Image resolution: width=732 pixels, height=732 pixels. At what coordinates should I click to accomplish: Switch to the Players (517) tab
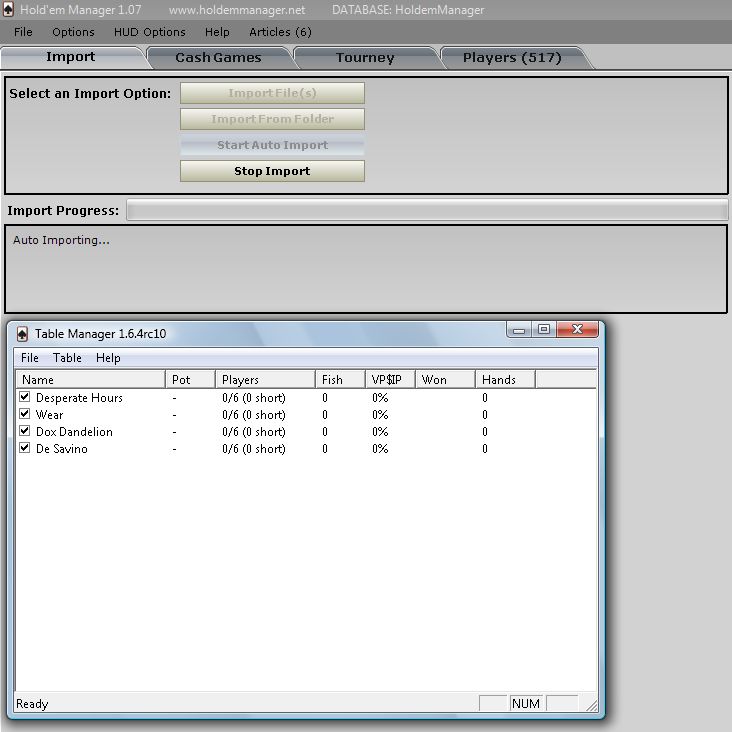(x=512, y=57)
